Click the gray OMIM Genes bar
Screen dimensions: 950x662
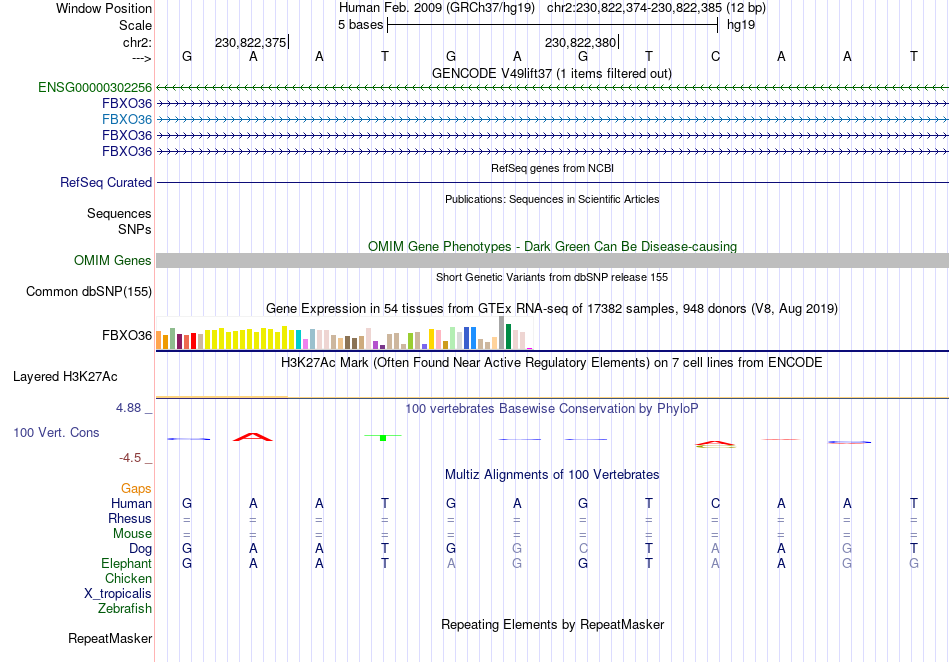pos(552,260)
